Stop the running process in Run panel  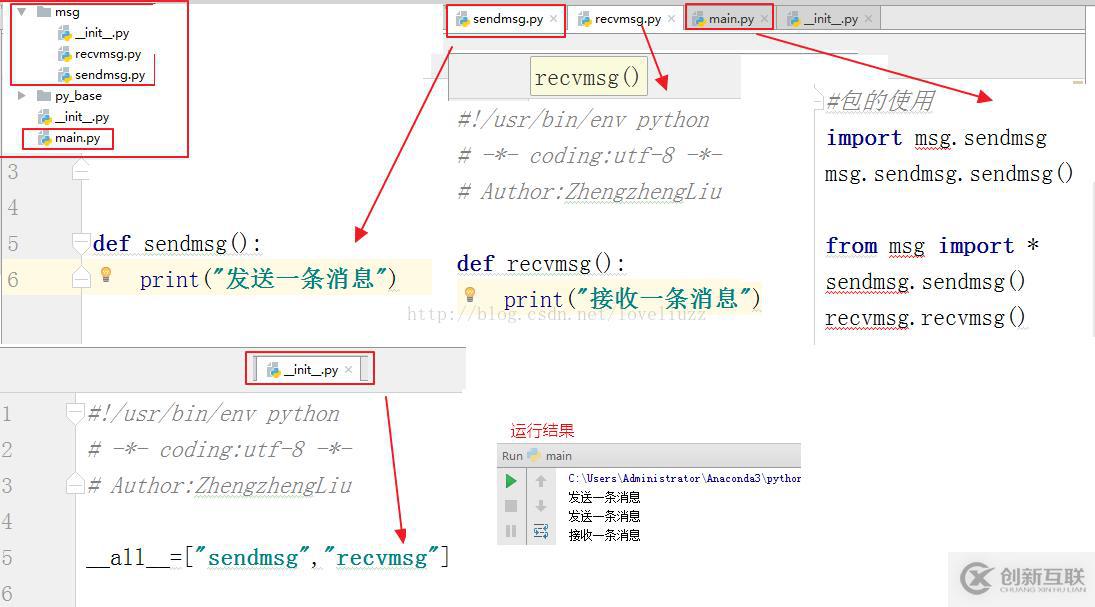(511, 504)
